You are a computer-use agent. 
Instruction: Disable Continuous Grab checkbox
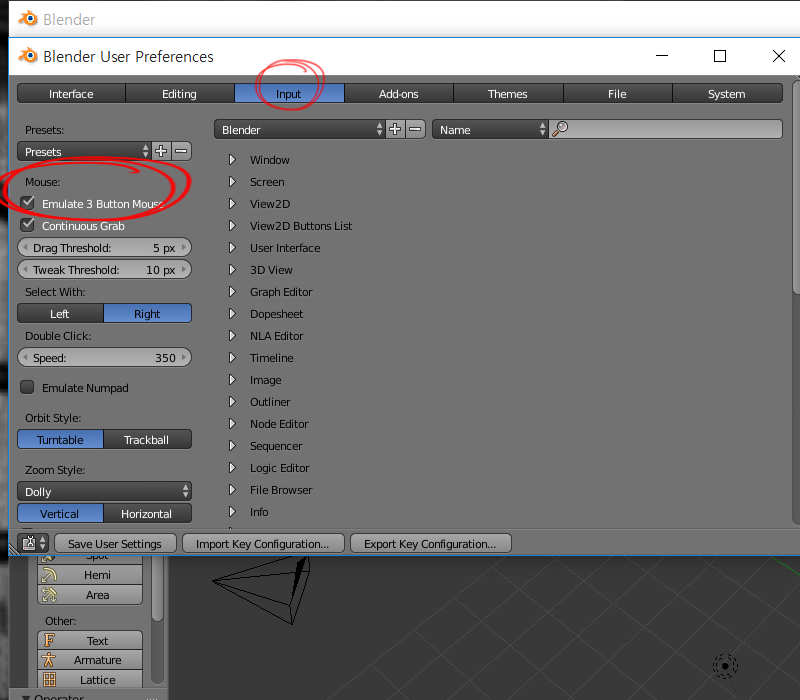[28, 225]
